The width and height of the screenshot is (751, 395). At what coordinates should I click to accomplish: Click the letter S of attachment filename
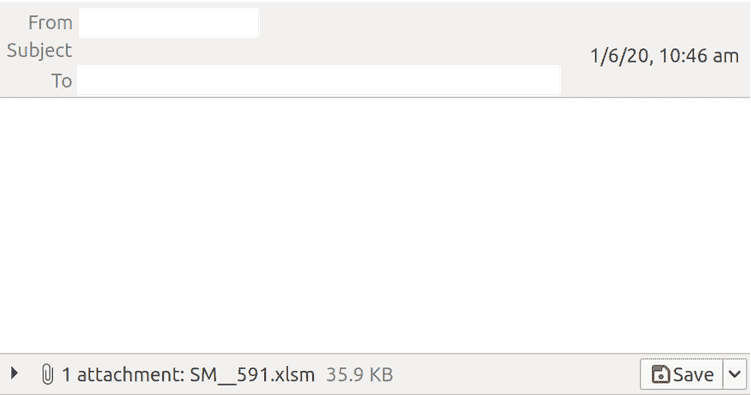(195, 374)
